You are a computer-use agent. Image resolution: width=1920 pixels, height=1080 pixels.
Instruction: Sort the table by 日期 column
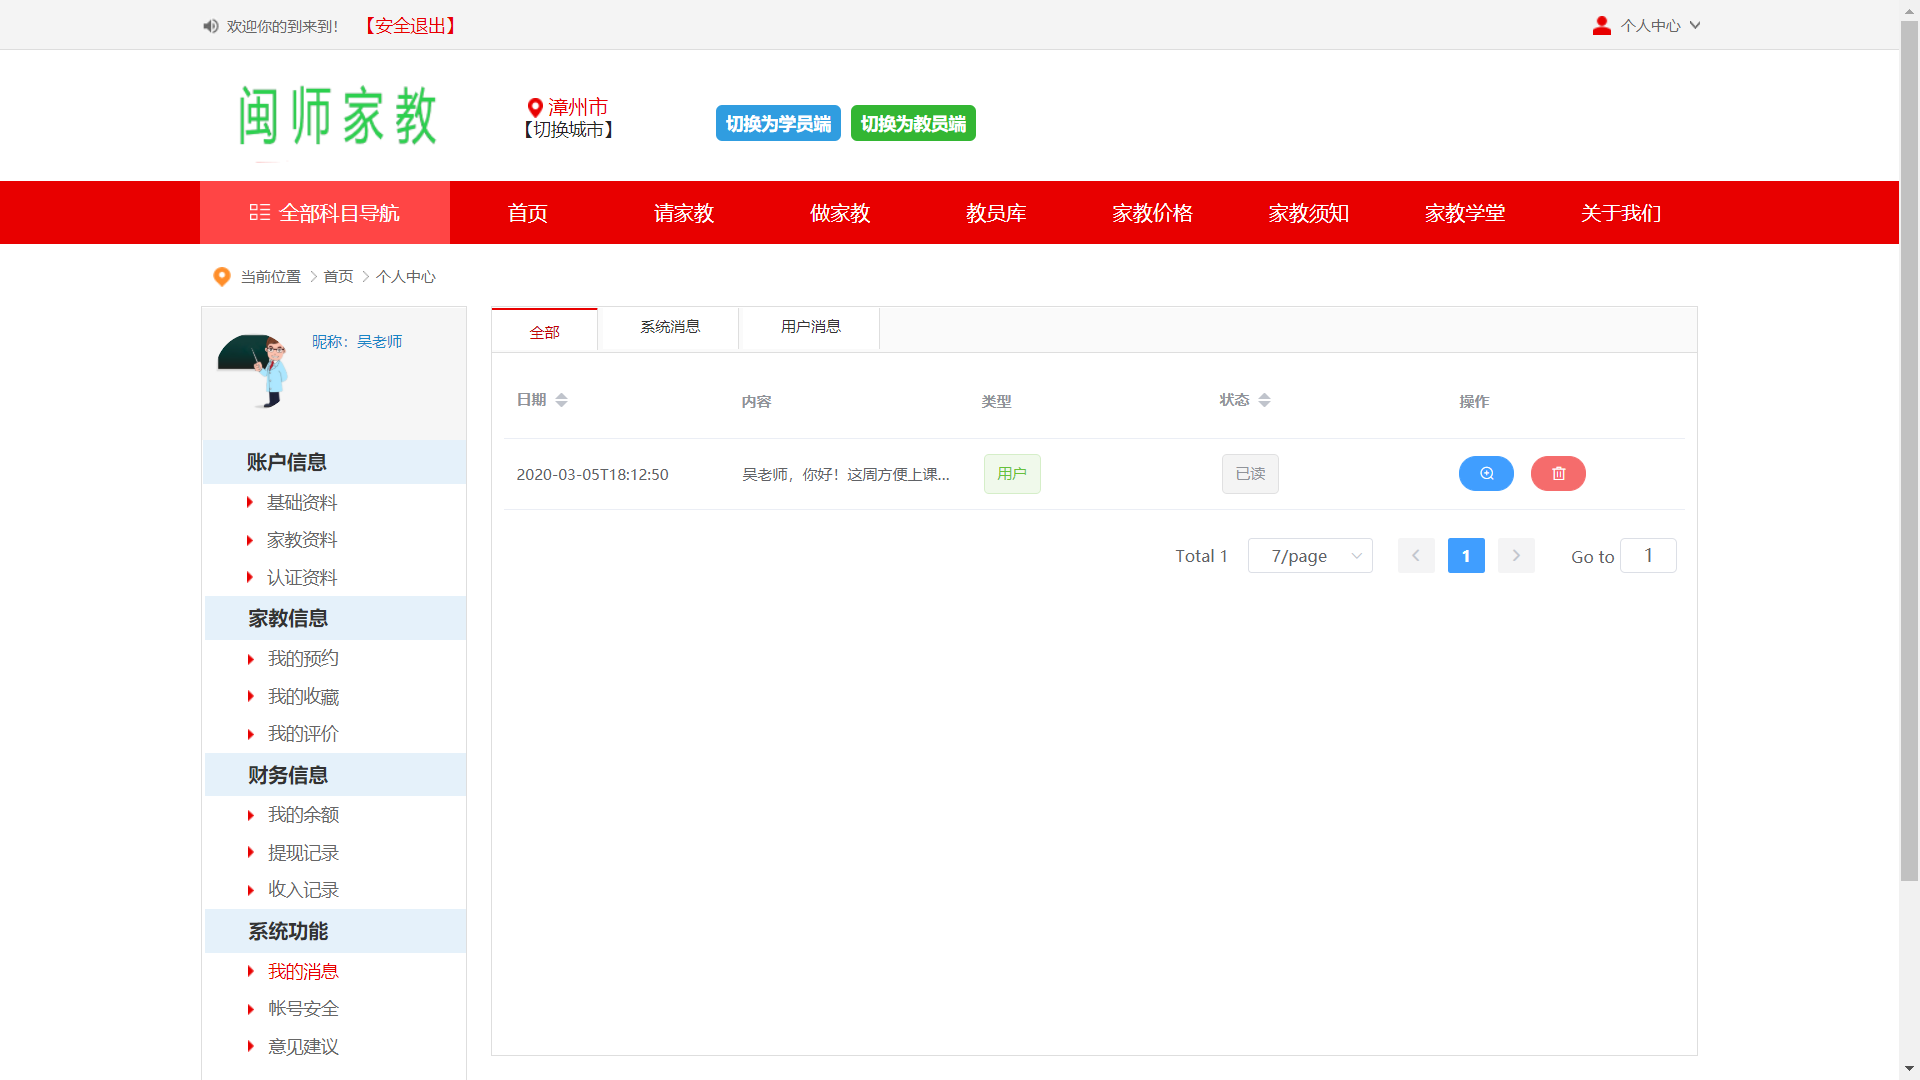561,400
